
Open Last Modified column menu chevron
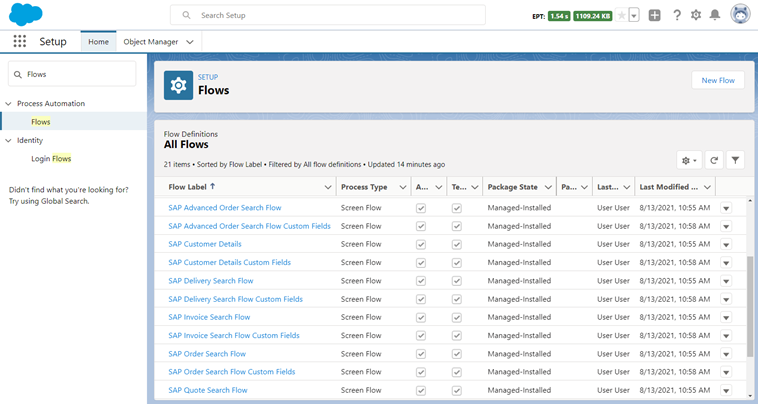(x=707, y=187)
